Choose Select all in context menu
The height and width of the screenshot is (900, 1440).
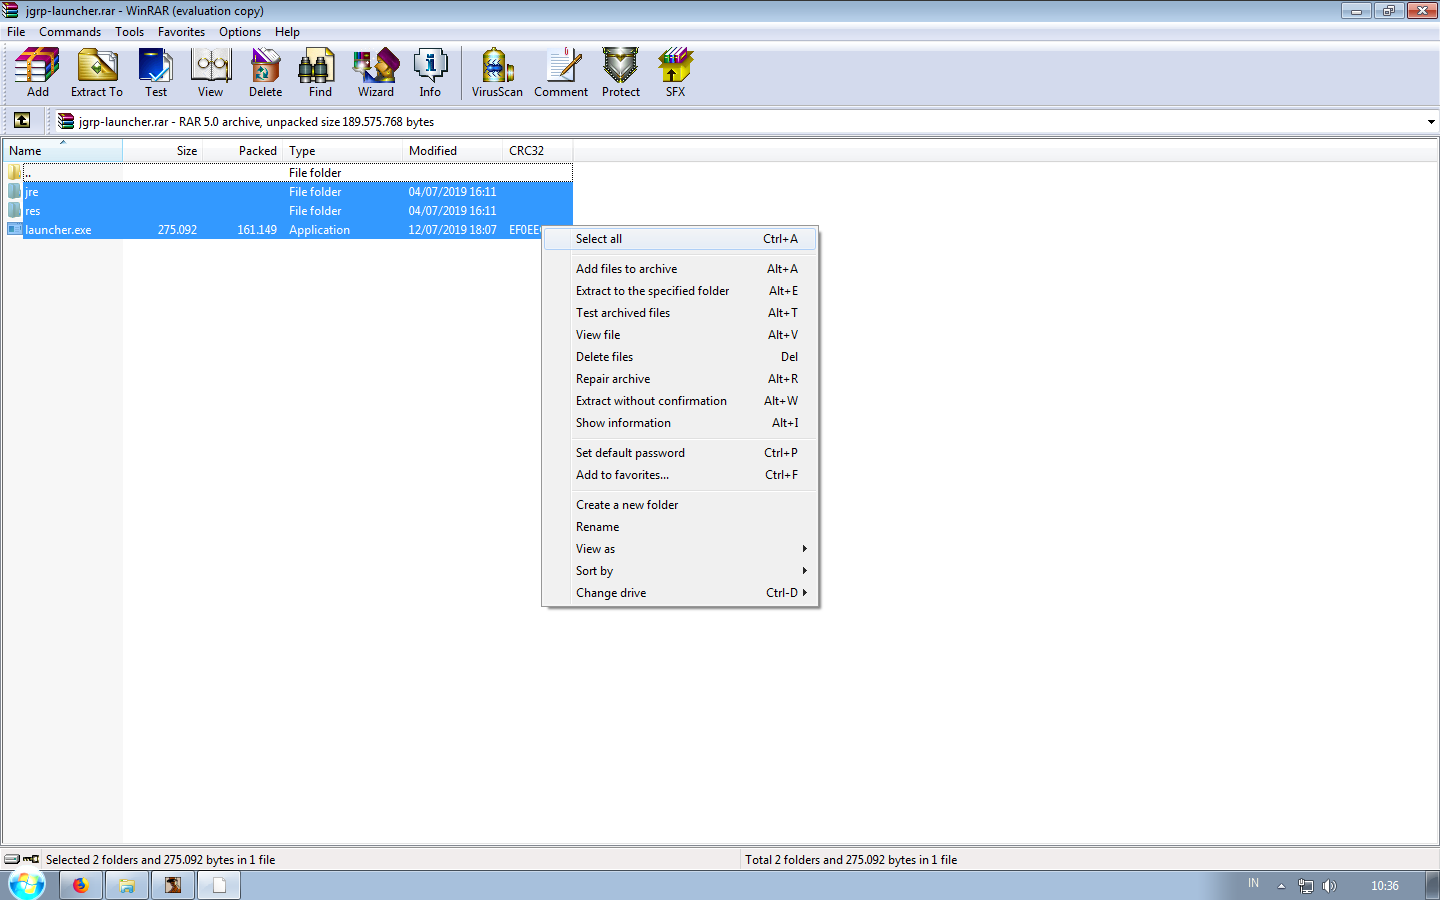pyautogui.click(x=680, y=238)
